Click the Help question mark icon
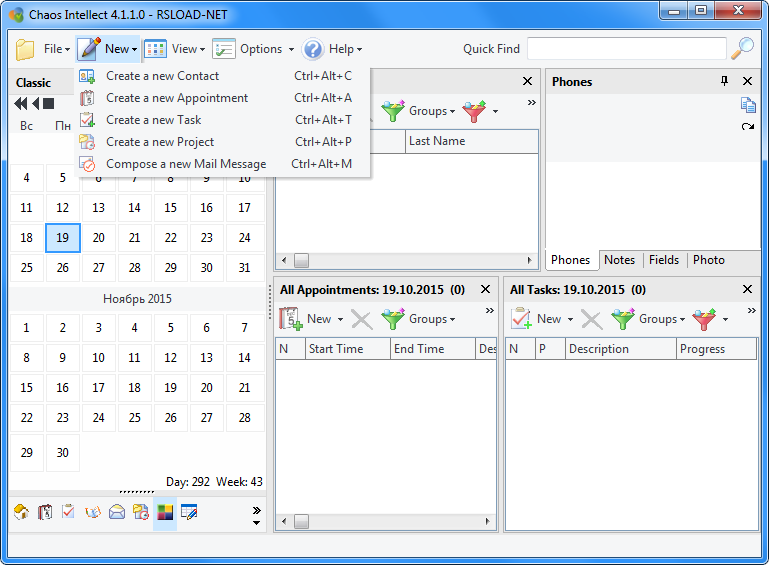 click(313, 49)
